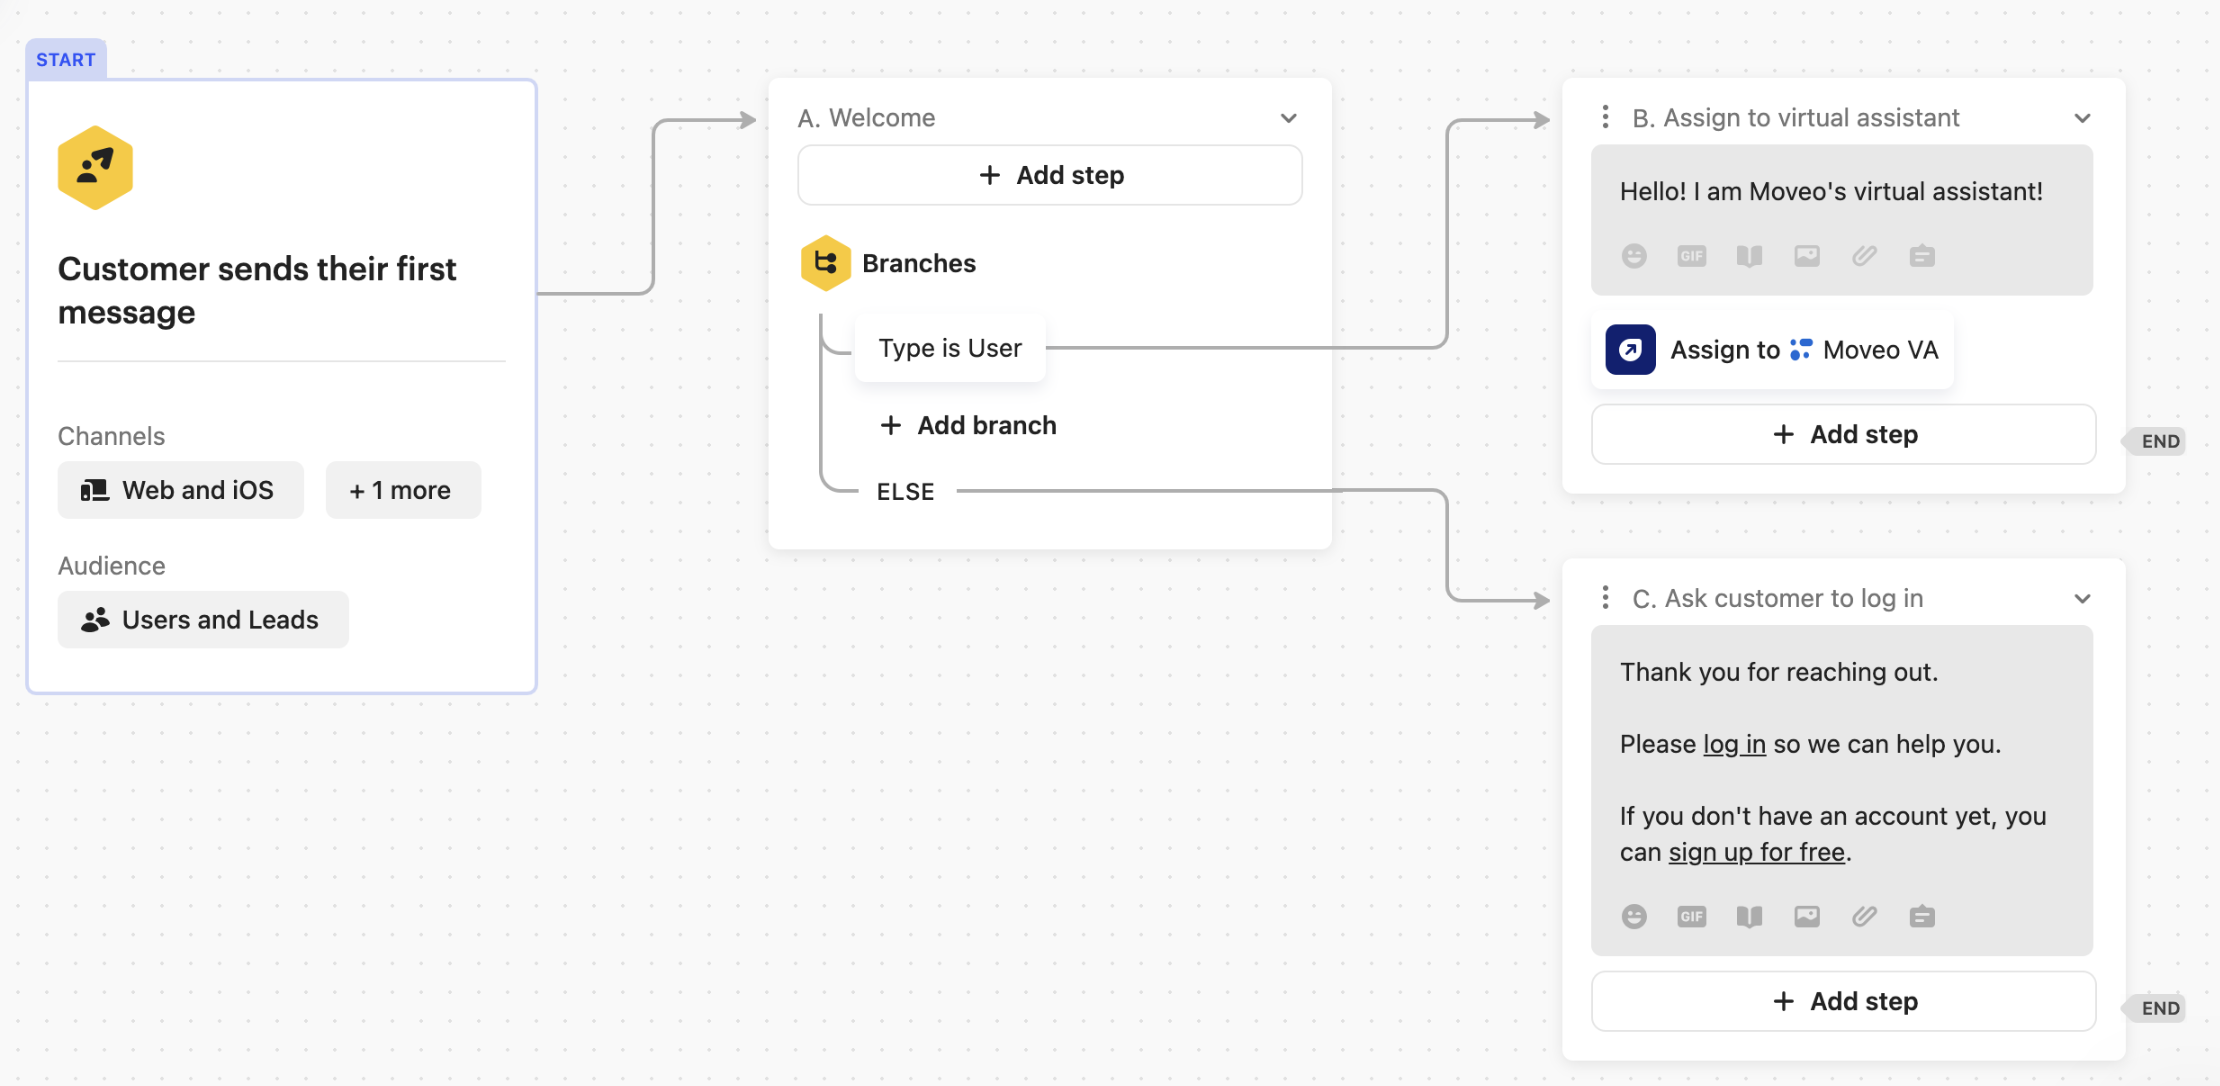The height and width of the screenshot is (1086, 2220).
Task: Click the Assign action icon in step B
Action: pyautogui.click(x=1630, y=349)
